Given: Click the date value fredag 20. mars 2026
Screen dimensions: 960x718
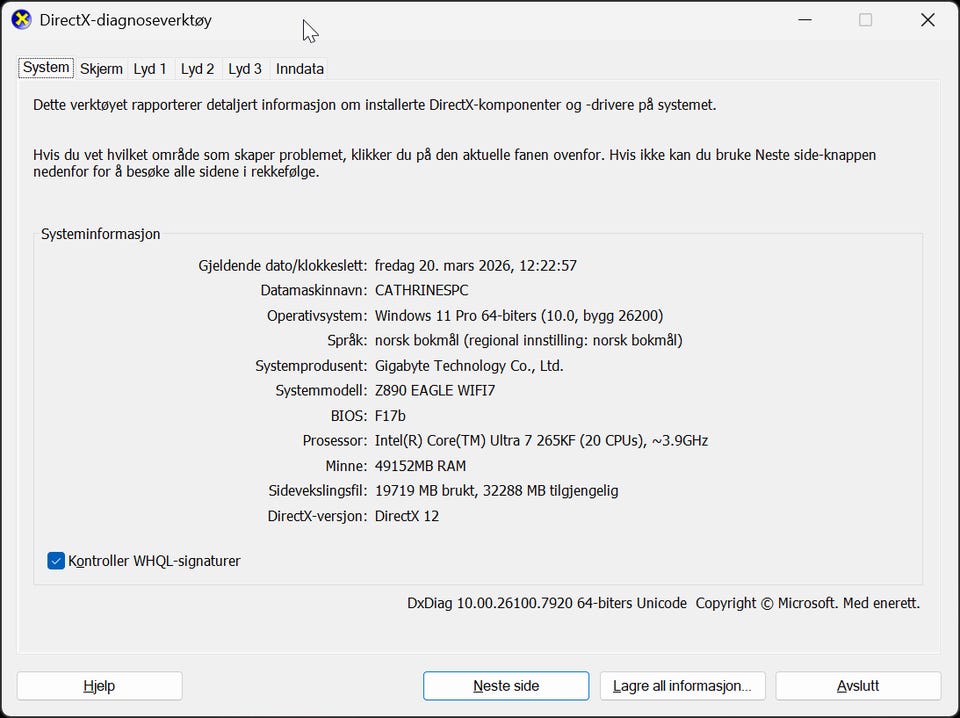Looking at the screenshot, I should [476, 266].
